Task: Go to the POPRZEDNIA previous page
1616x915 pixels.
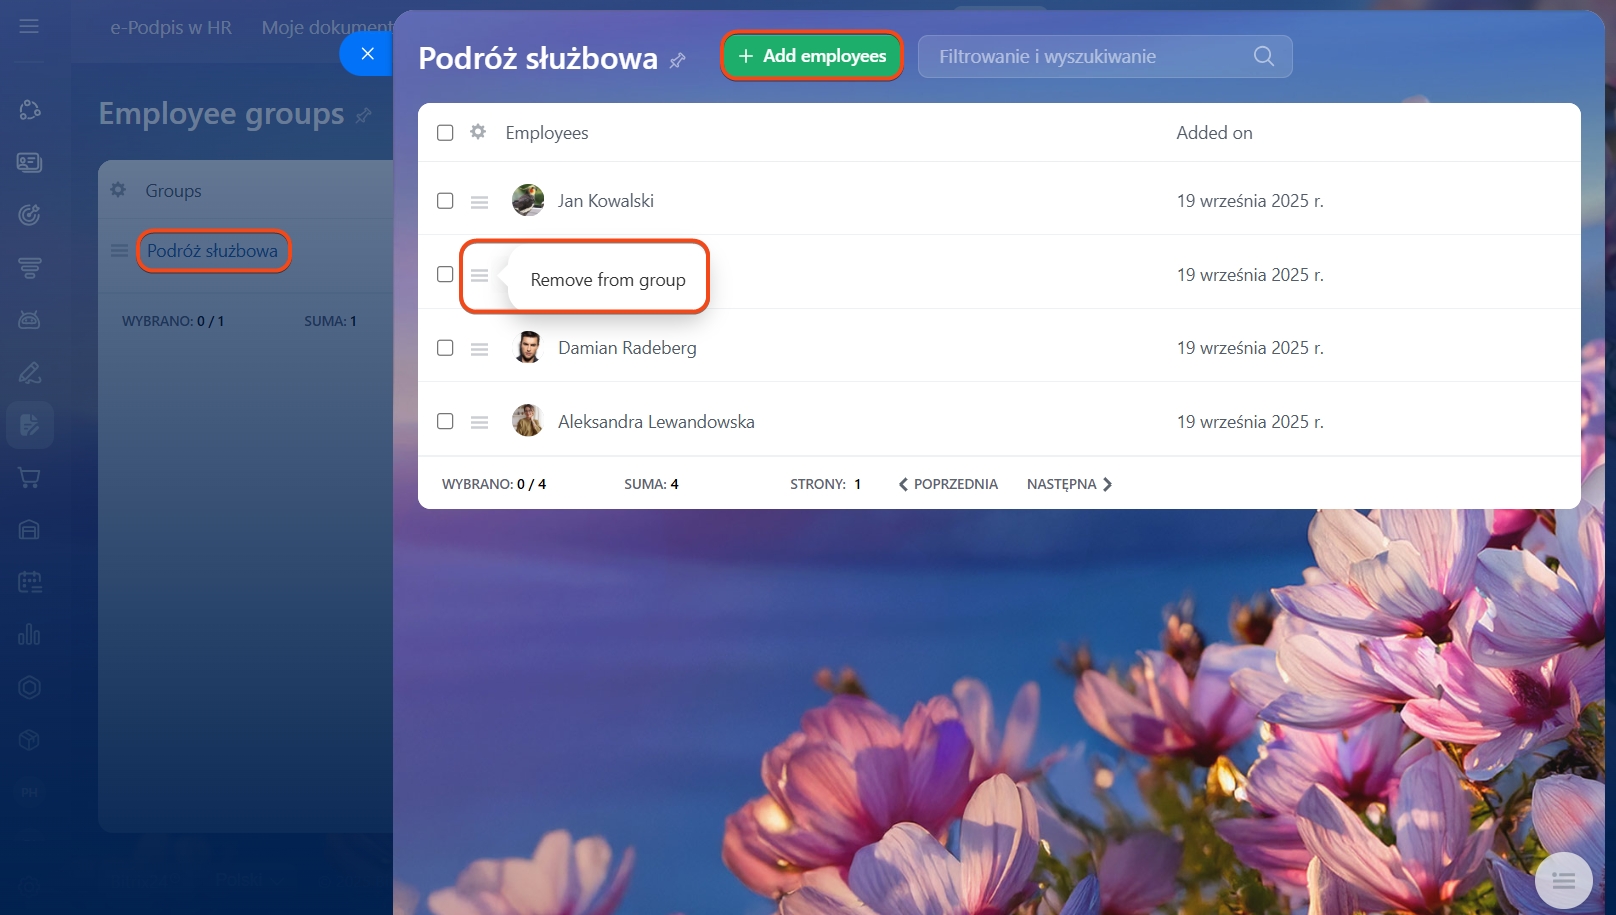Action: point(948,484)
